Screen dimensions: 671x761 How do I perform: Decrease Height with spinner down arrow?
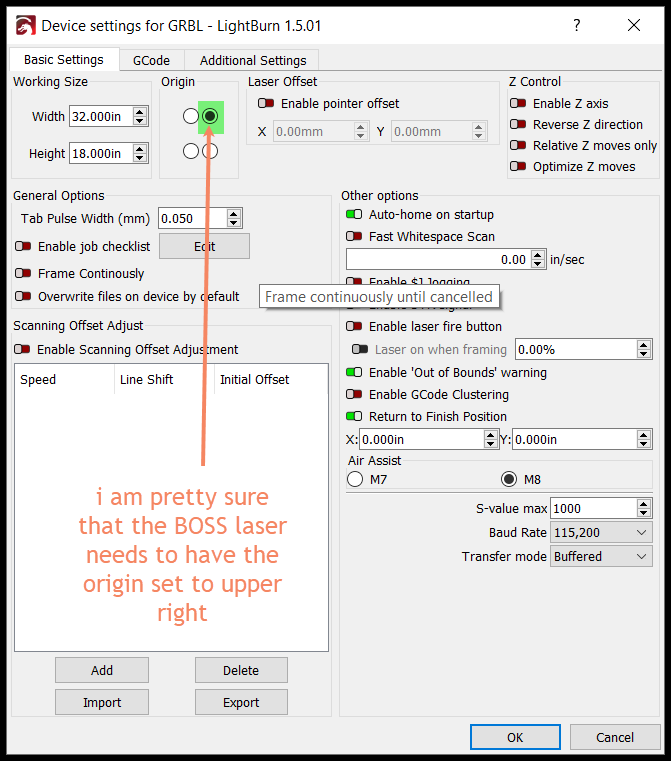click(x=140, y=159)
